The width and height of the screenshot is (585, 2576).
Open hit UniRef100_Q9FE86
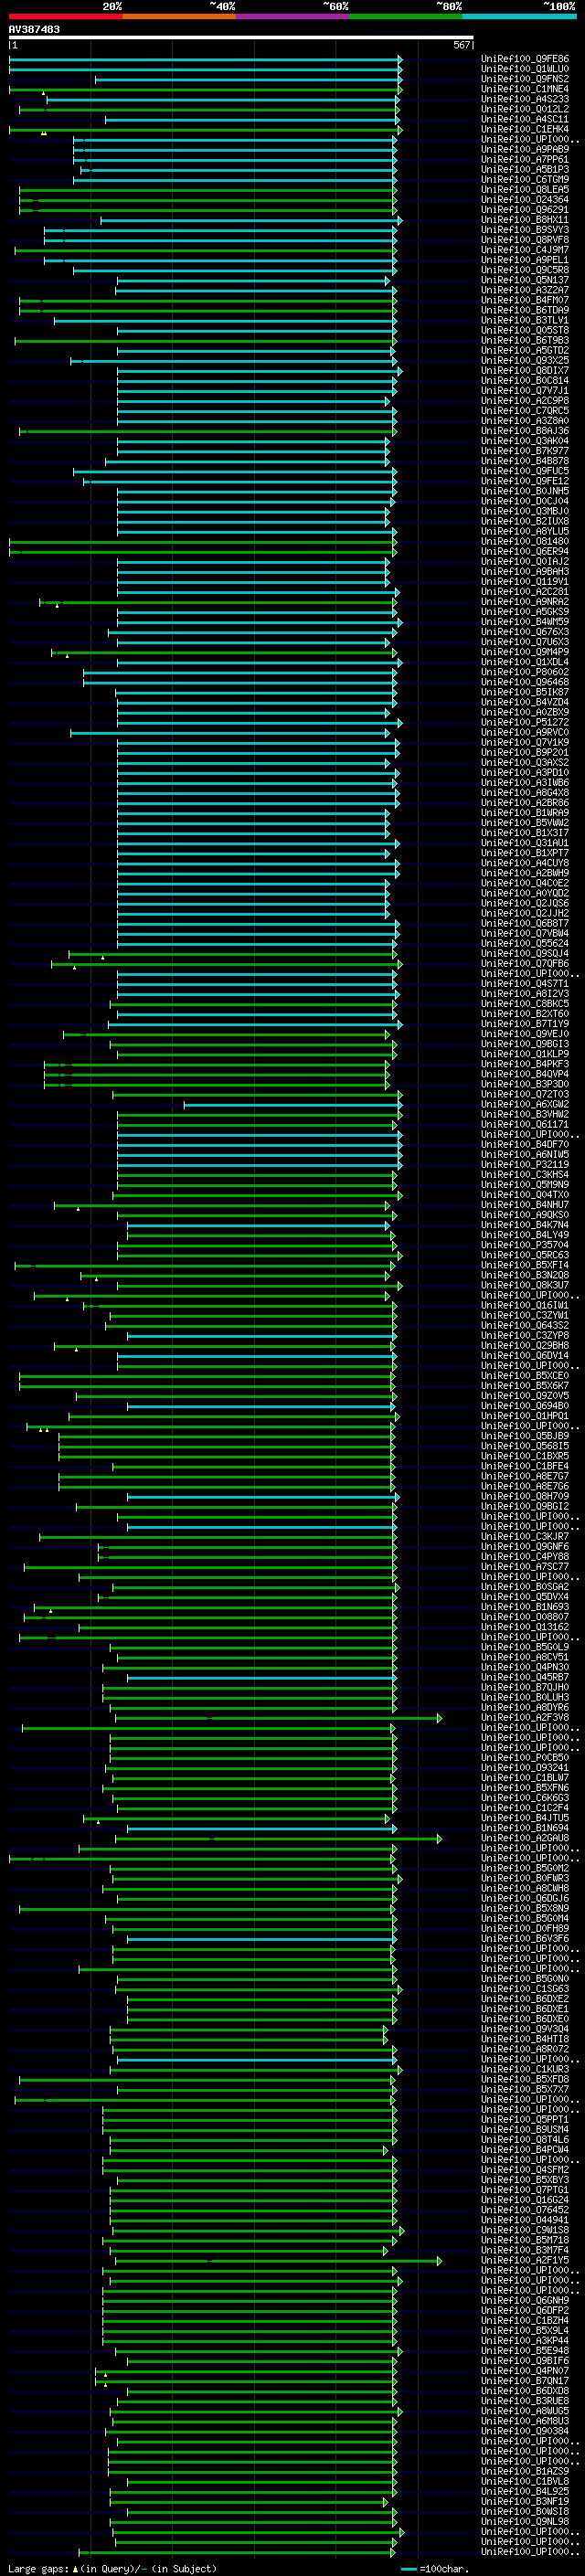[525, 59]
